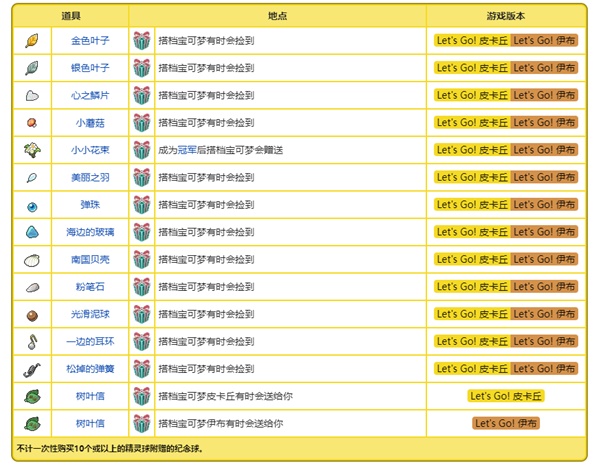Click the 小蘑菇 mushroom icon
This screenshot has height=465, width=600.
tap(32, 123)
